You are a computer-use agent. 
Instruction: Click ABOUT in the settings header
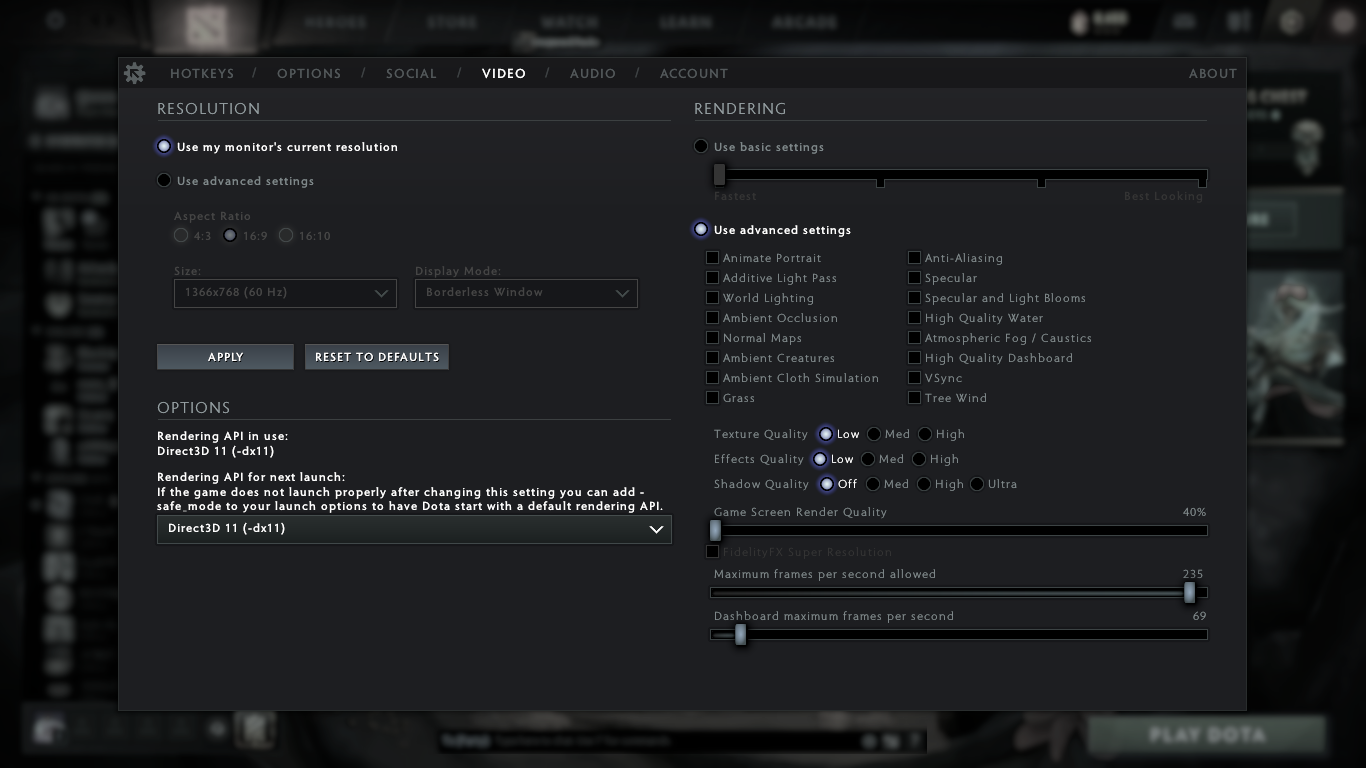pyautogui.click(x=1213, y=73)
